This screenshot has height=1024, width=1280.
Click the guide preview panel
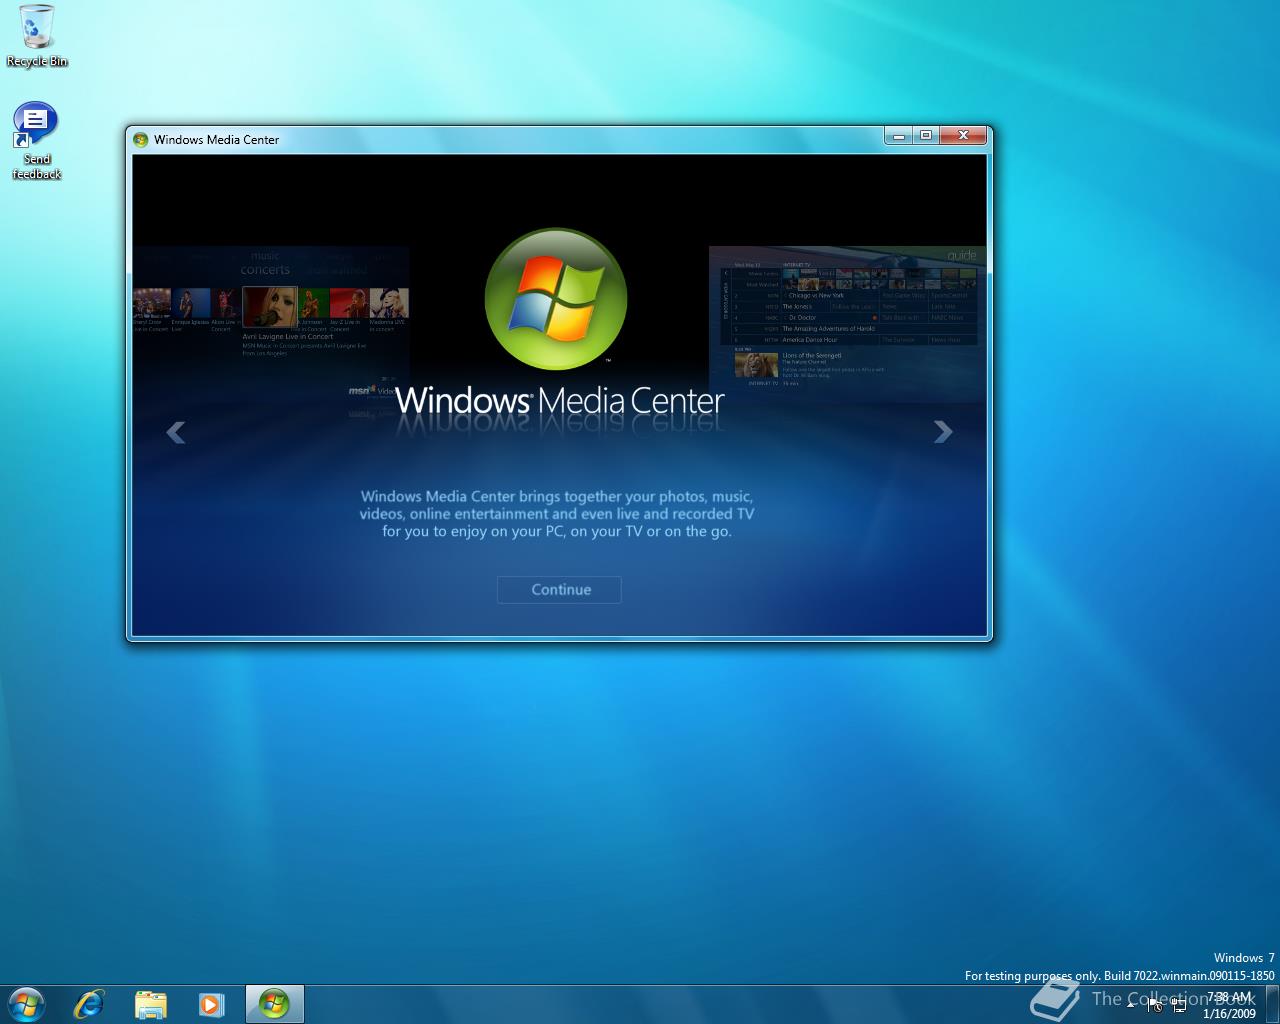pyautogui.click(x=847, y=323)
